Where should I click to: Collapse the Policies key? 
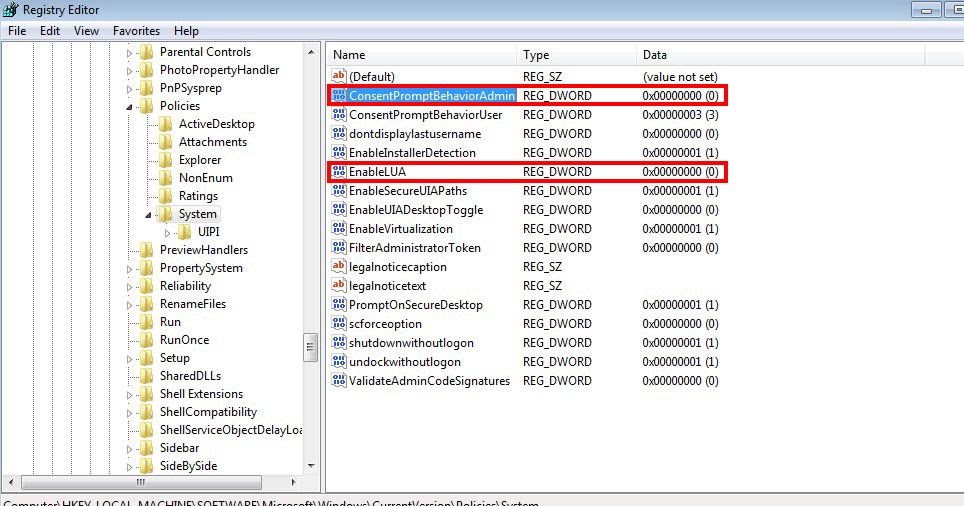(x=130, y=107)
